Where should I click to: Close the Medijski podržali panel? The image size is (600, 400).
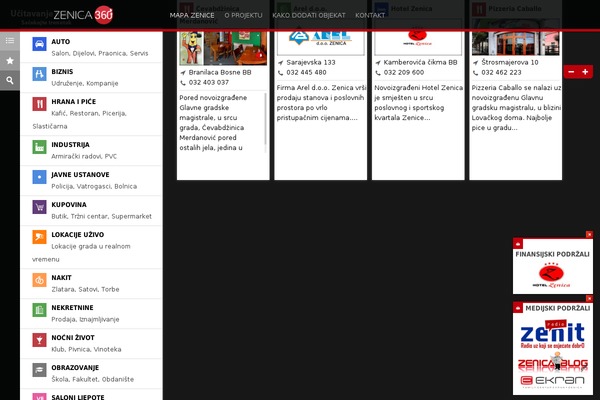589,298
